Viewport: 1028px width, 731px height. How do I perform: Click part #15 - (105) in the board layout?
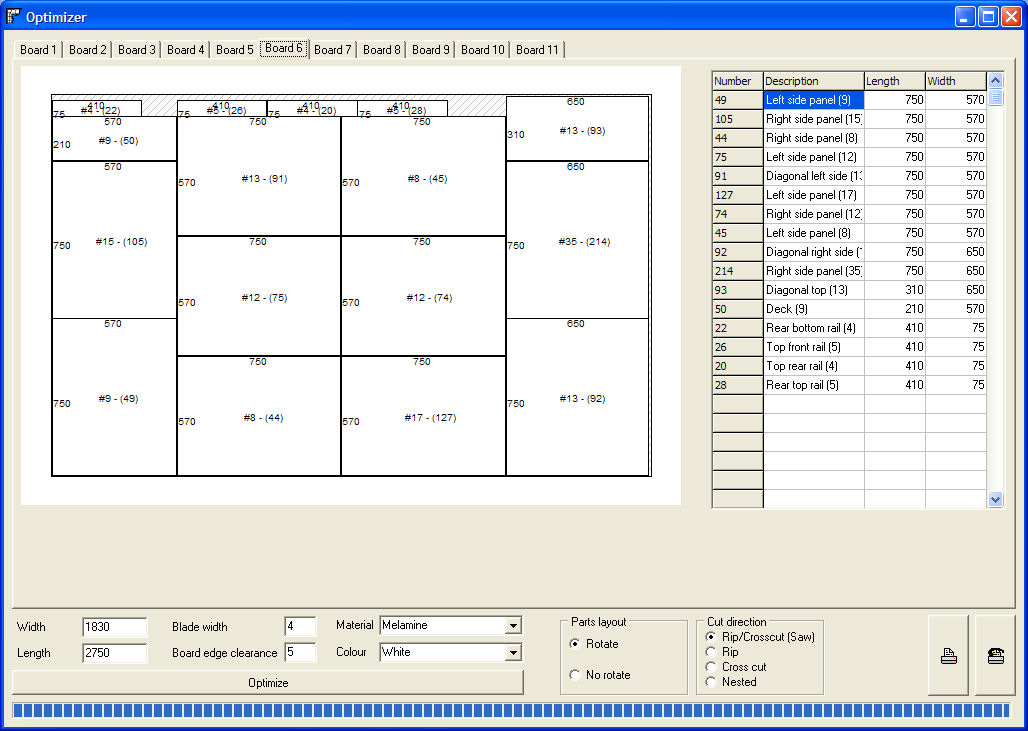click(x=114, y=240)
